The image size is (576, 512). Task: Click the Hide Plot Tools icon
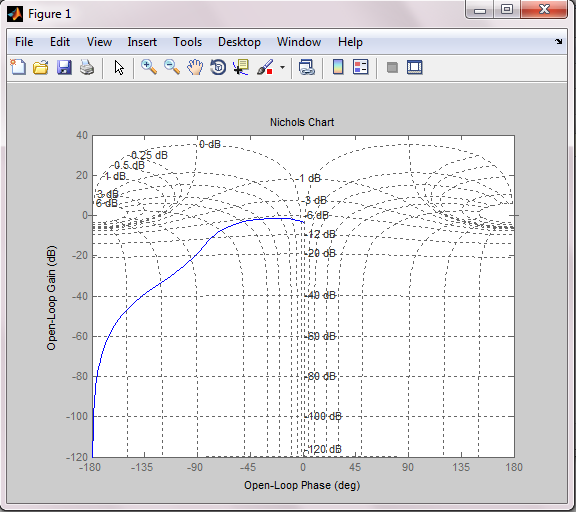pos(392,68)
